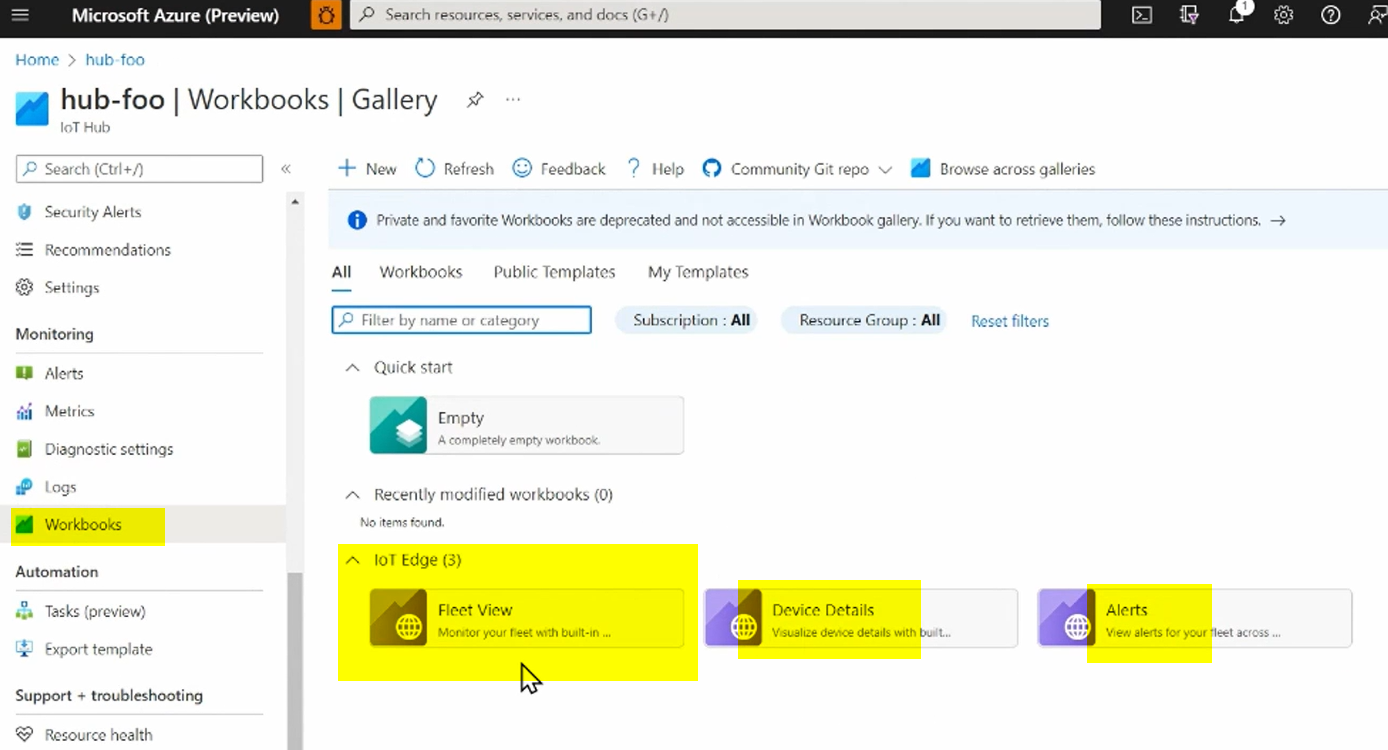The image size is (1388, 750).
Task: Click the hub-foo IoT Hub resource icon
Action: 32,109
